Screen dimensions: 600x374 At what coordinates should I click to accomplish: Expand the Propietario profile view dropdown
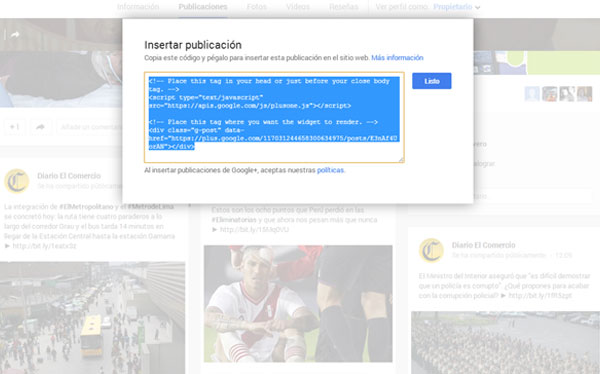(457, 7)
